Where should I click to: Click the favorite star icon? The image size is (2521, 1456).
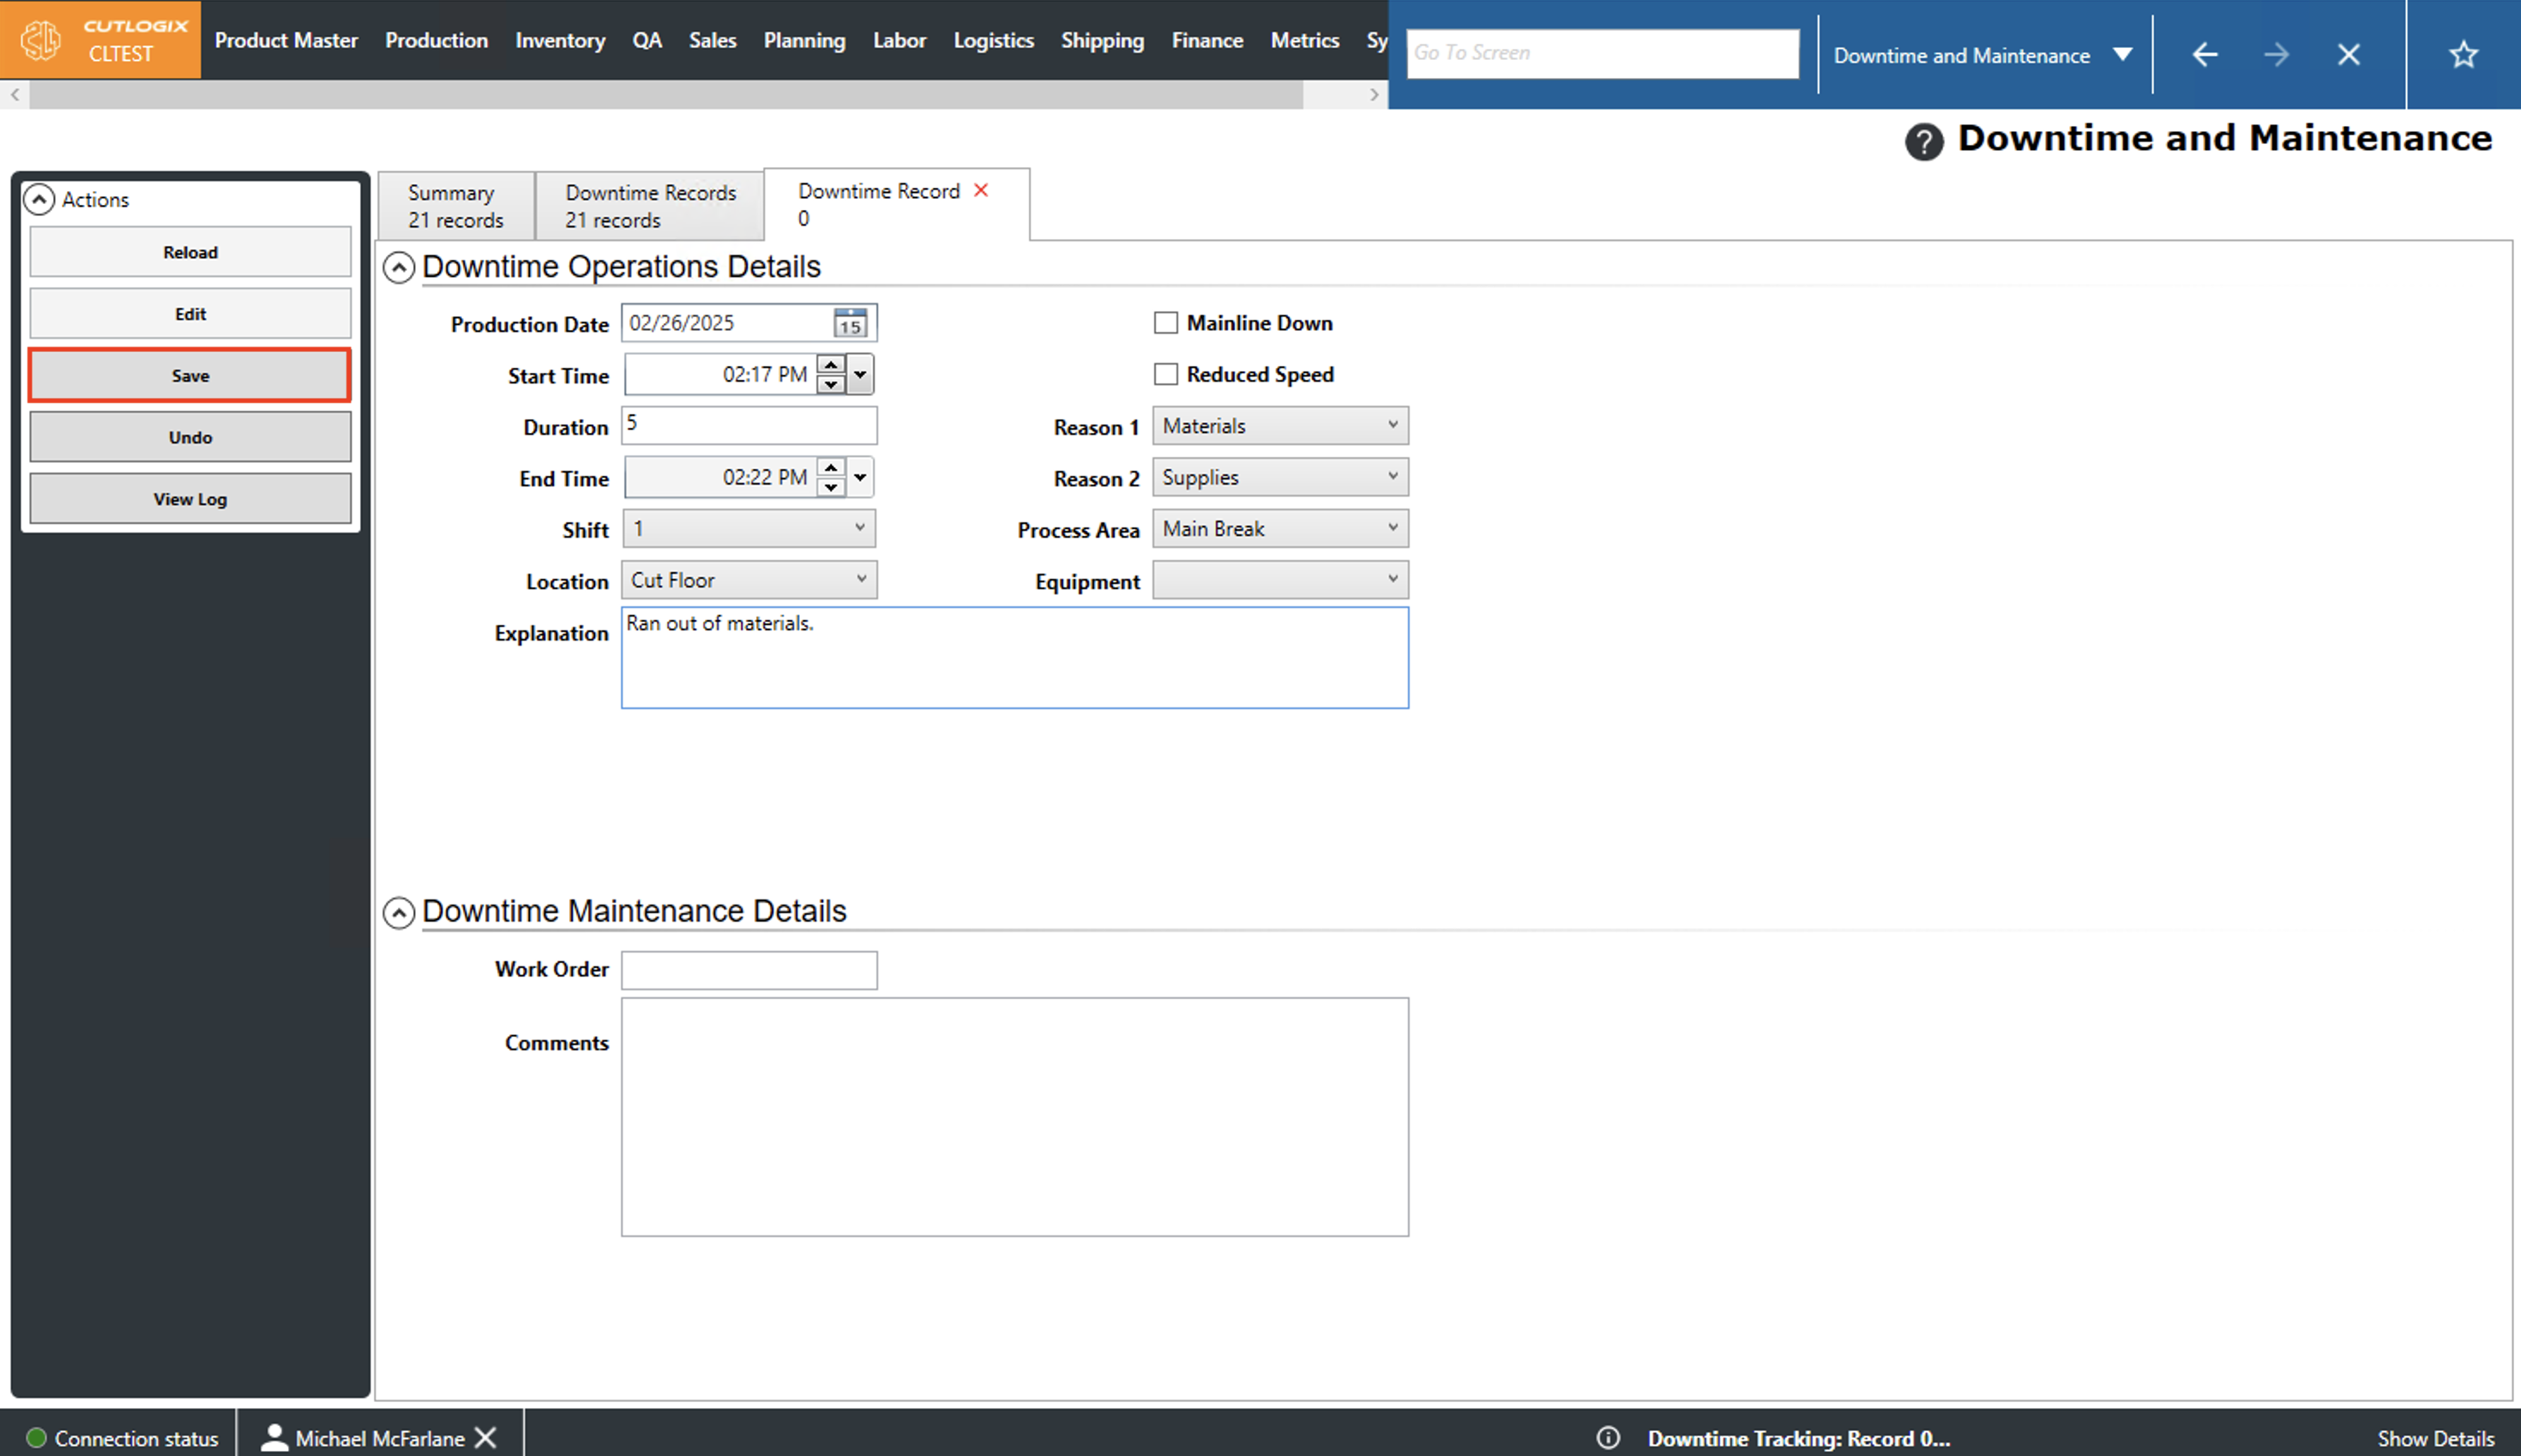(2463, 54)
